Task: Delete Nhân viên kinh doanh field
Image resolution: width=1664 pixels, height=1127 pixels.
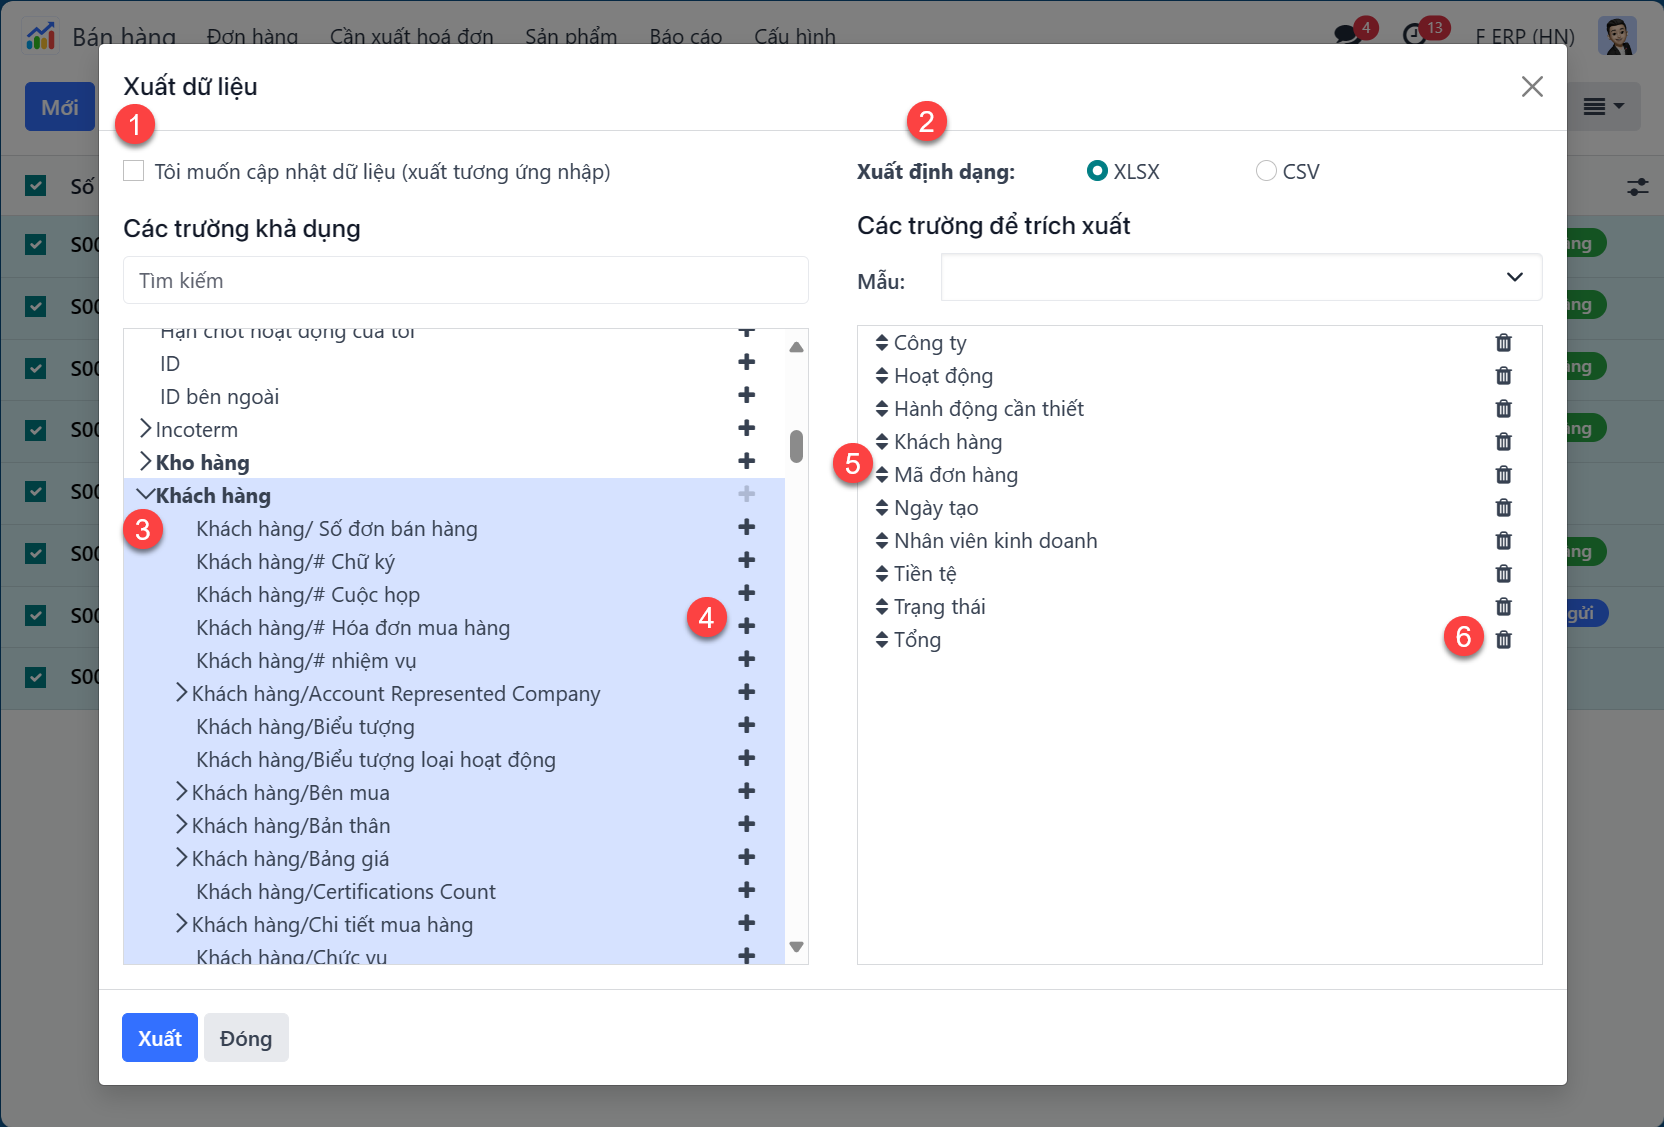Action: pyautogui.click(x=1503, y=541)
